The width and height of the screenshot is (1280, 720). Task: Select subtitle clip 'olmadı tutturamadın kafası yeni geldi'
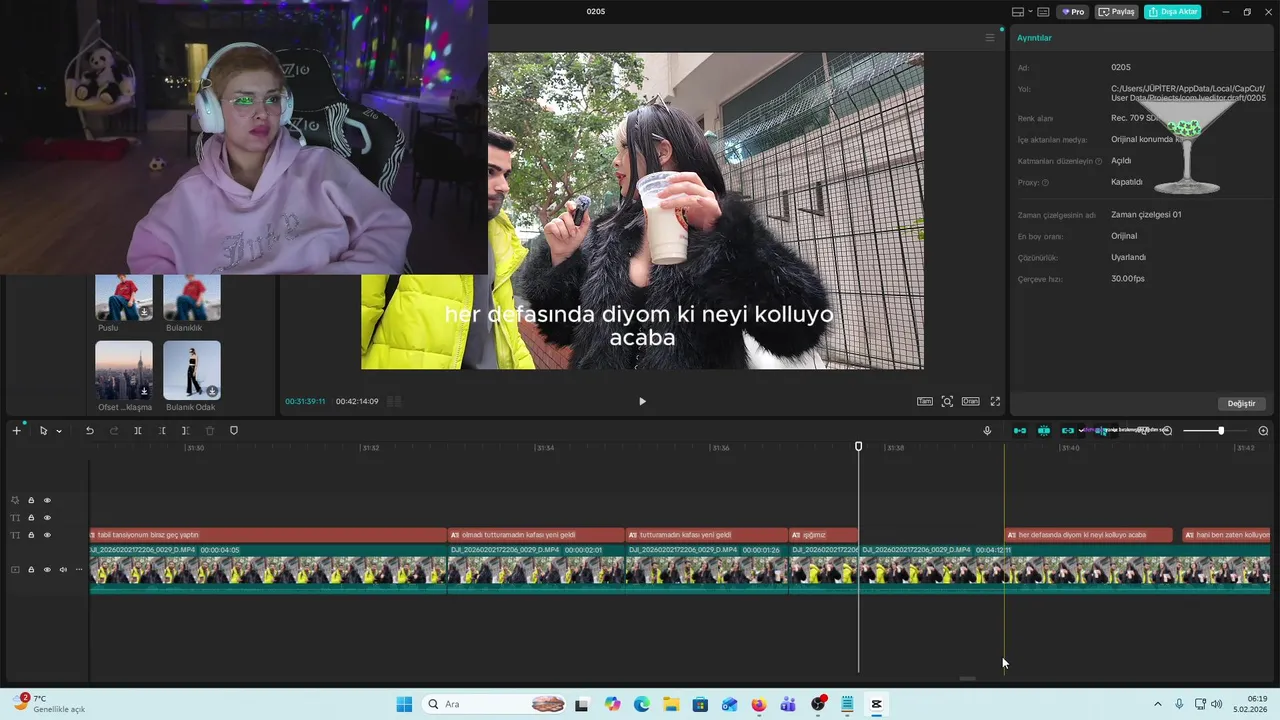coord(536,535)
